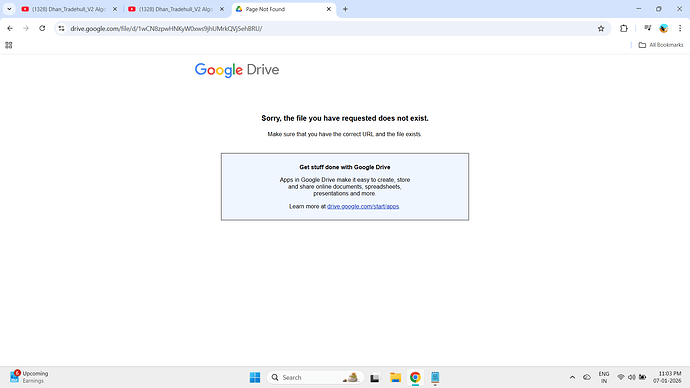Click the OneDrive cloud tray icon
The height and width of the screenshot is (388, 690).
587,377
